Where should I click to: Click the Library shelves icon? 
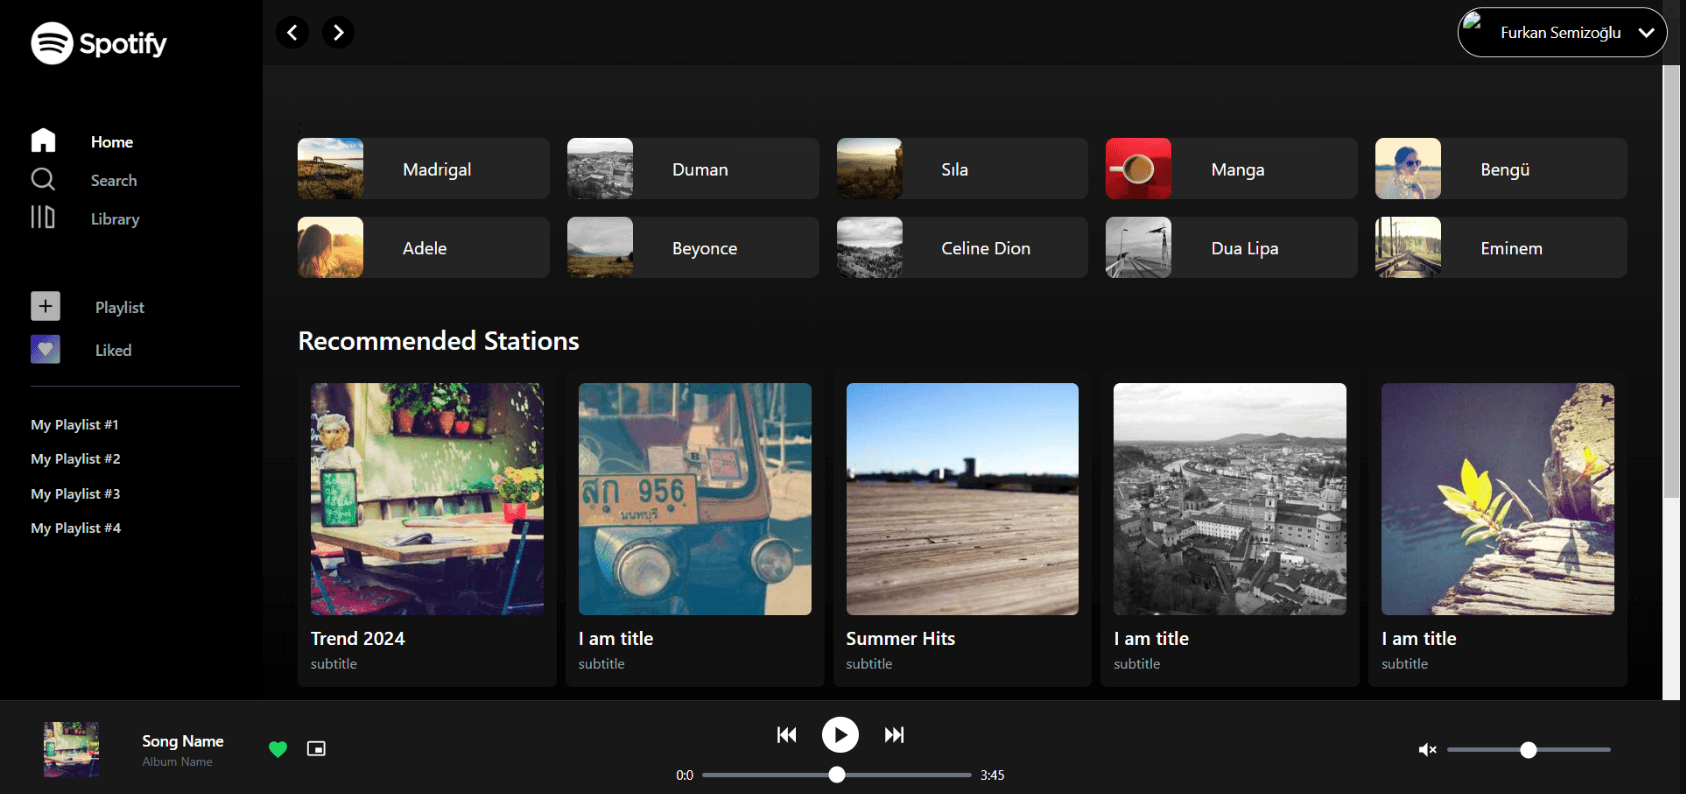(43, 217)
